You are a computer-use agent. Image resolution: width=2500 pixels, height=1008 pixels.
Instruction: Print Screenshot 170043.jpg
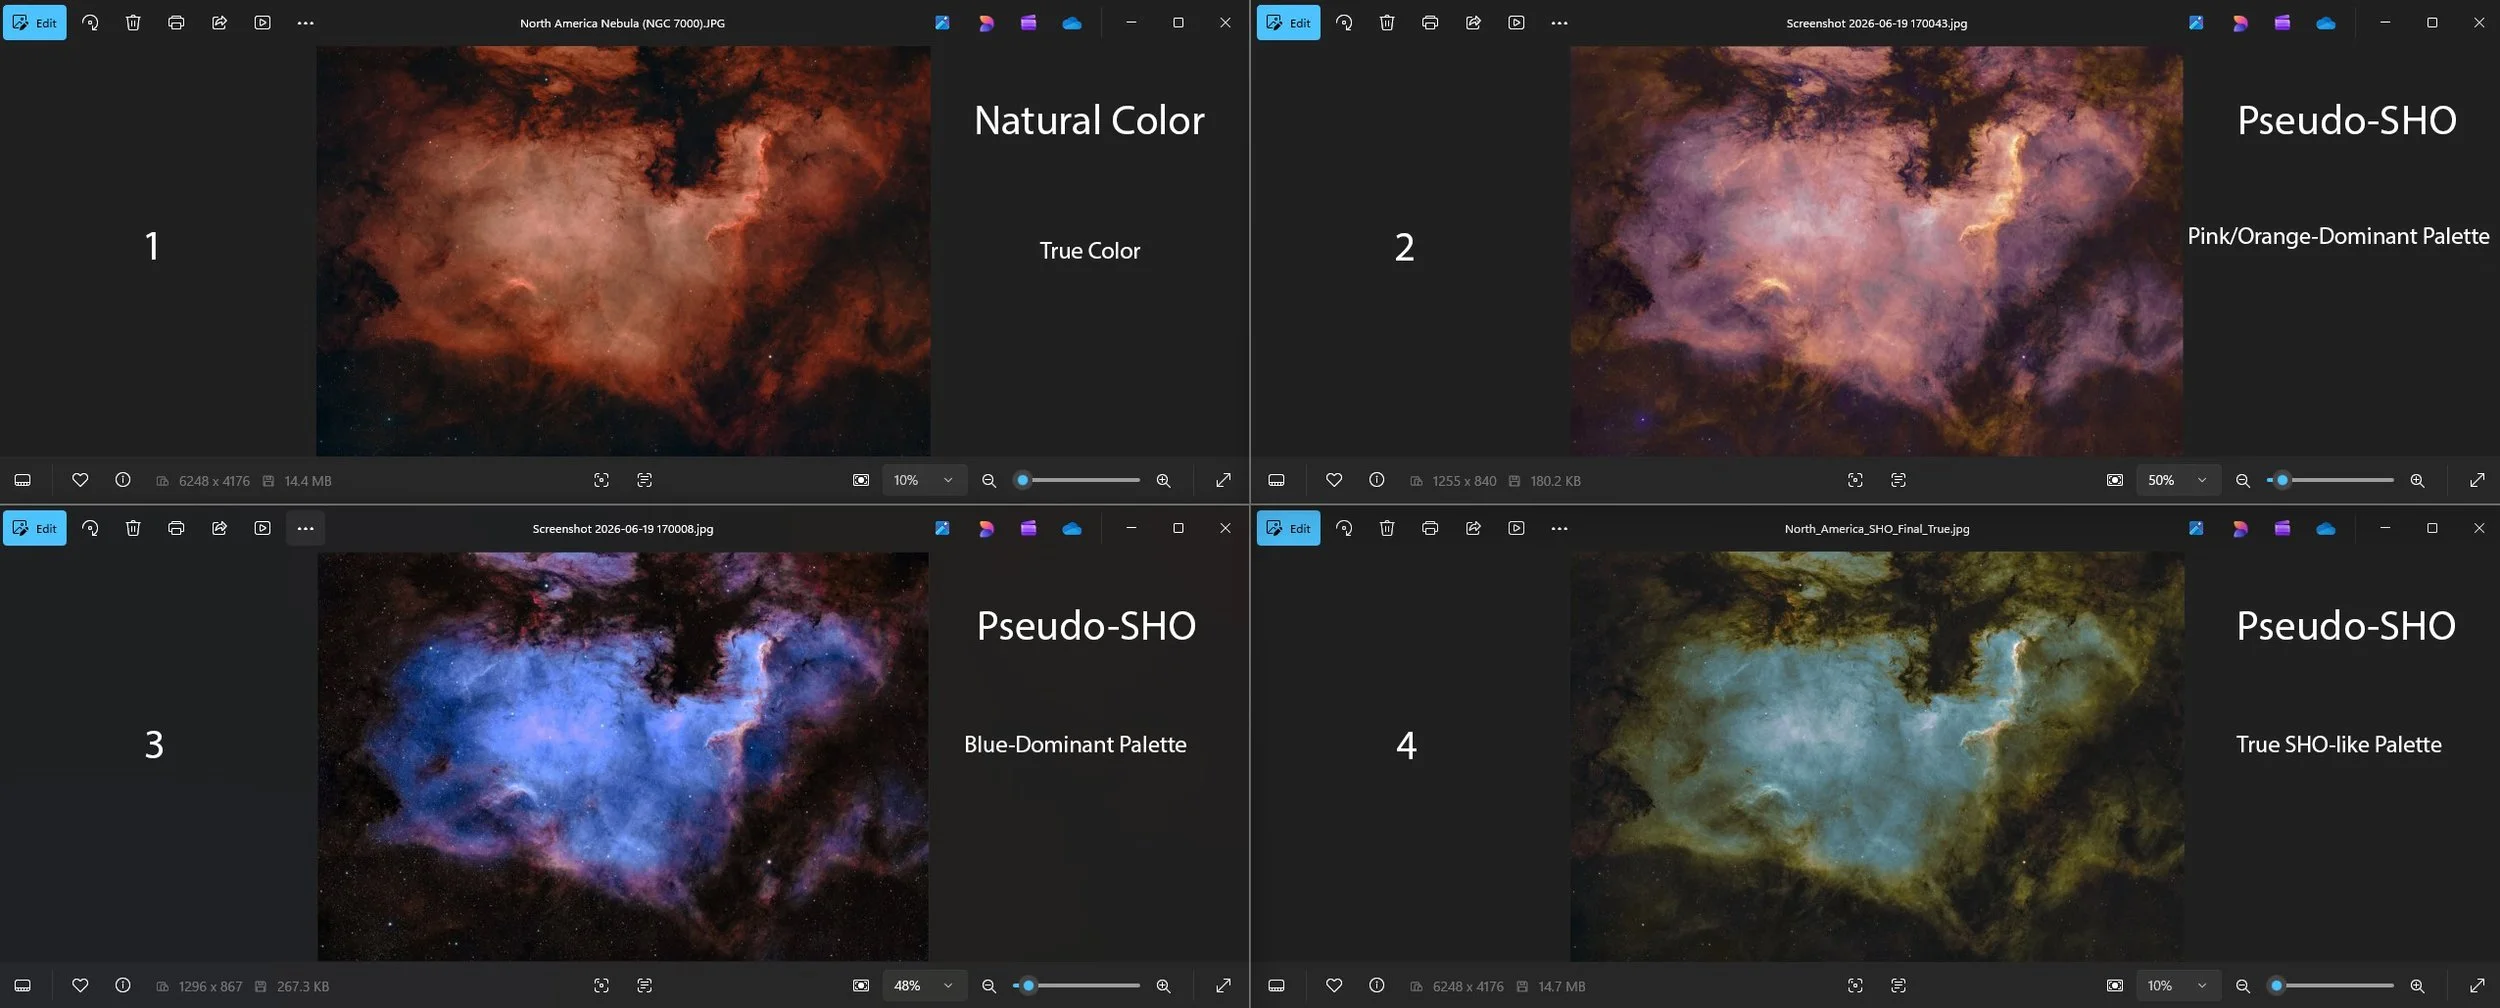pos(1430,22)
